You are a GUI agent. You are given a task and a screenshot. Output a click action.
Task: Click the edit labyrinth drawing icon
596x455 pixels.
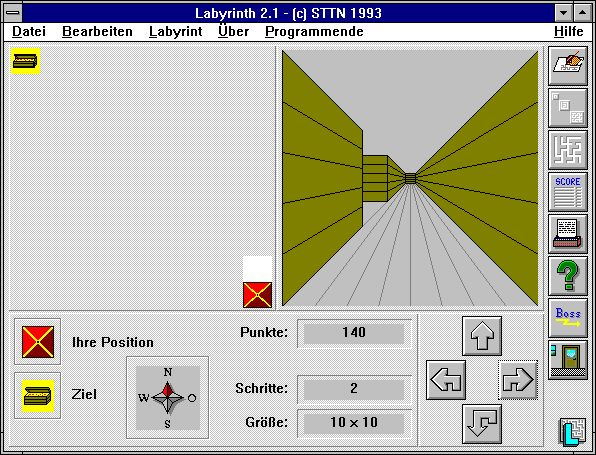click(567, 66)
